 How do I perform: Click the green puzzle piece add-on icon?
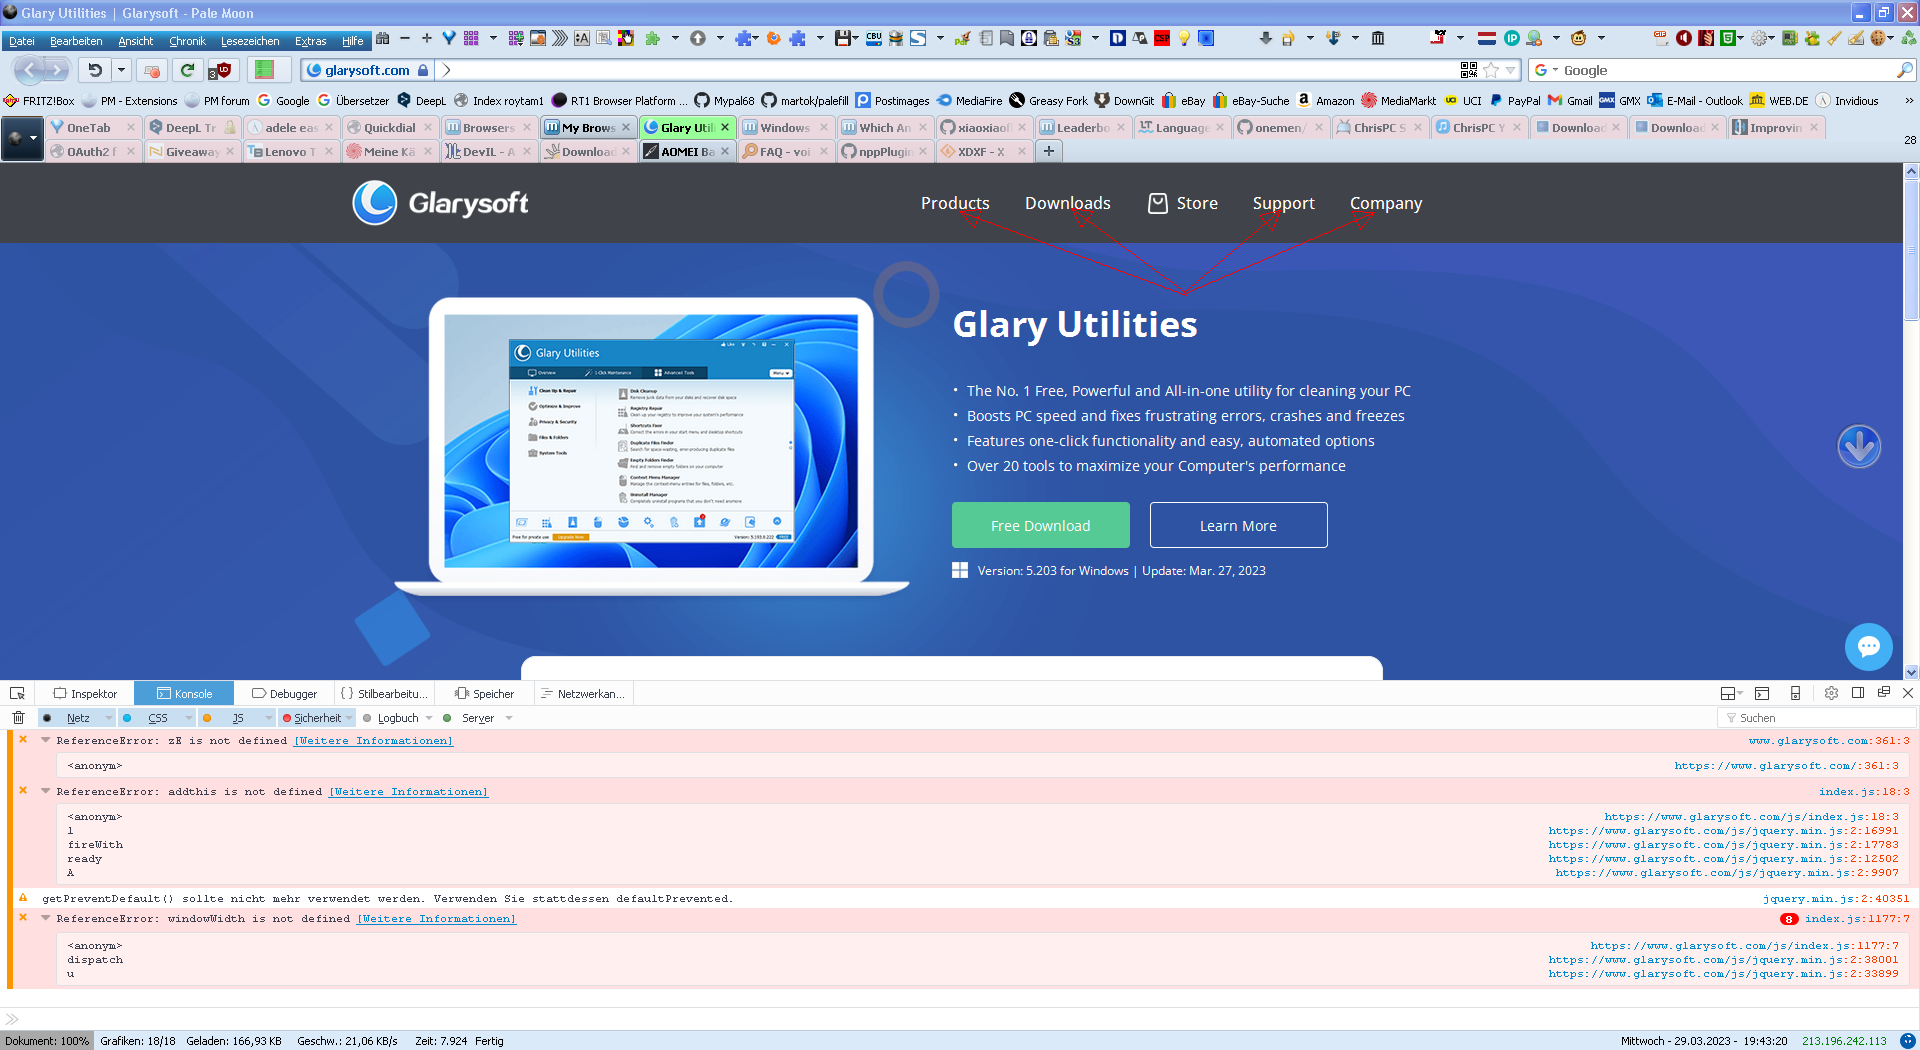[x=653, y=38]
